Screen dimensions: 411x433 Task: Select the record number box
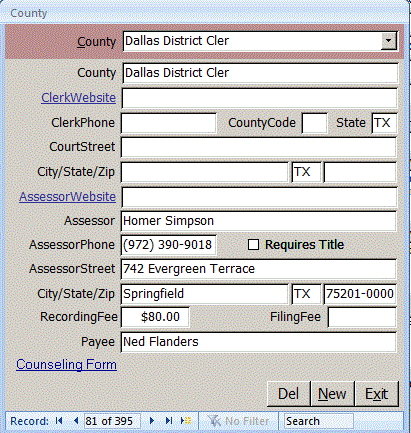click(112, 421)
